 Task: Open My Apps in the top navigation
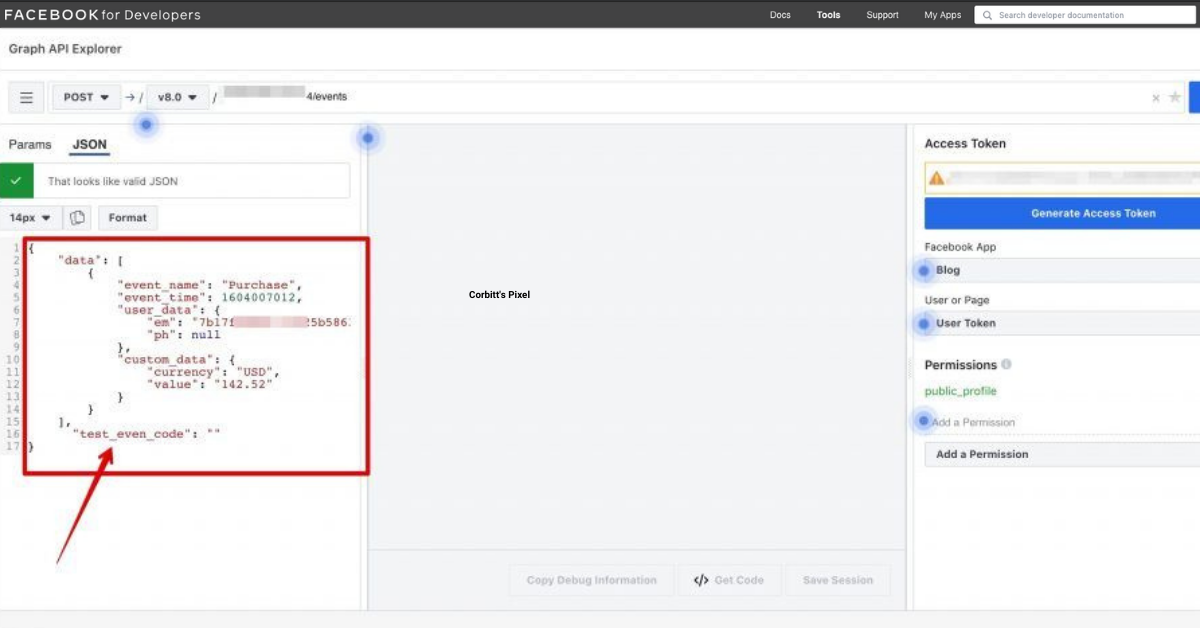pos(942,15)
